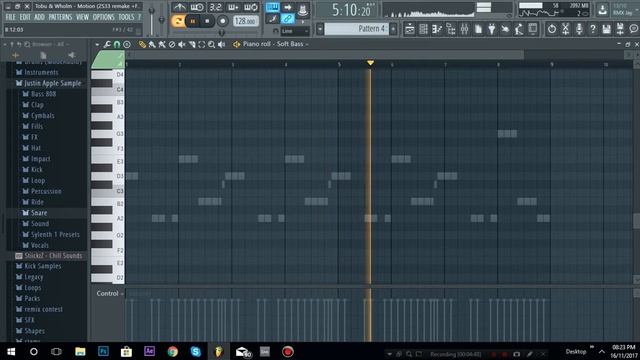Open the TOOLS menu

tap(126, 17)
